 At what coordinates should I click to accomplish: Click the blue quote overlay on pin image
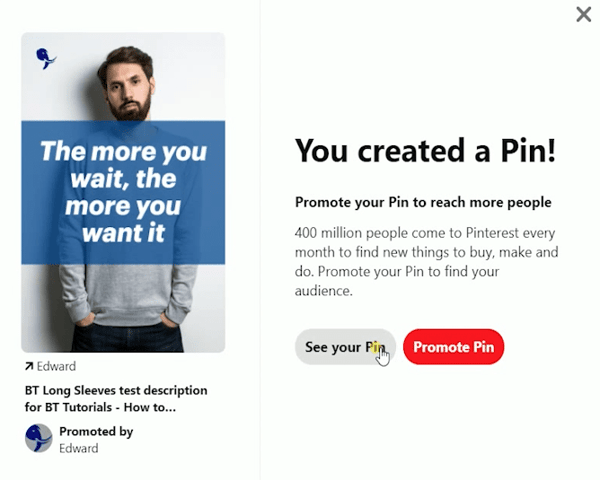[x=123, y=193]
